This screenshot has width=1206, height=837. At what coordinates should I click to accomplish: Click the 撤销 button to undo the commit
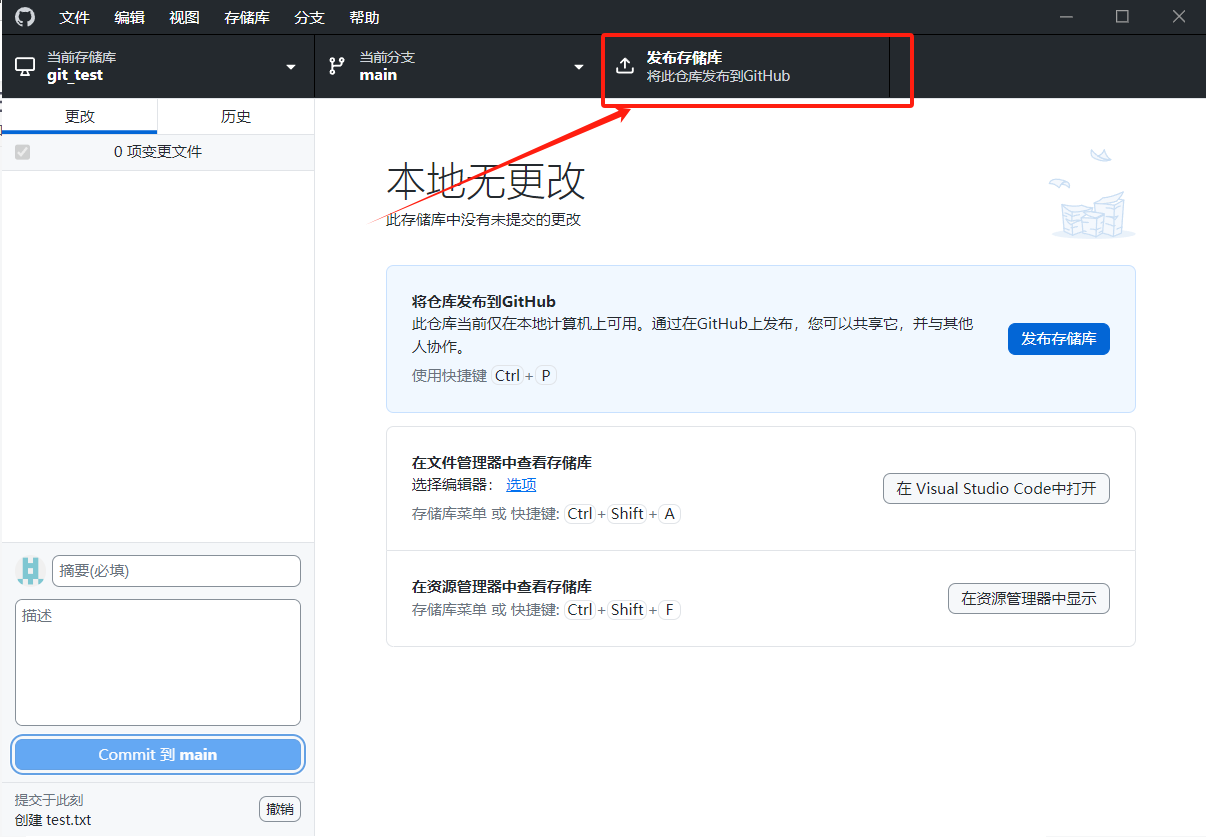[279, 808]
